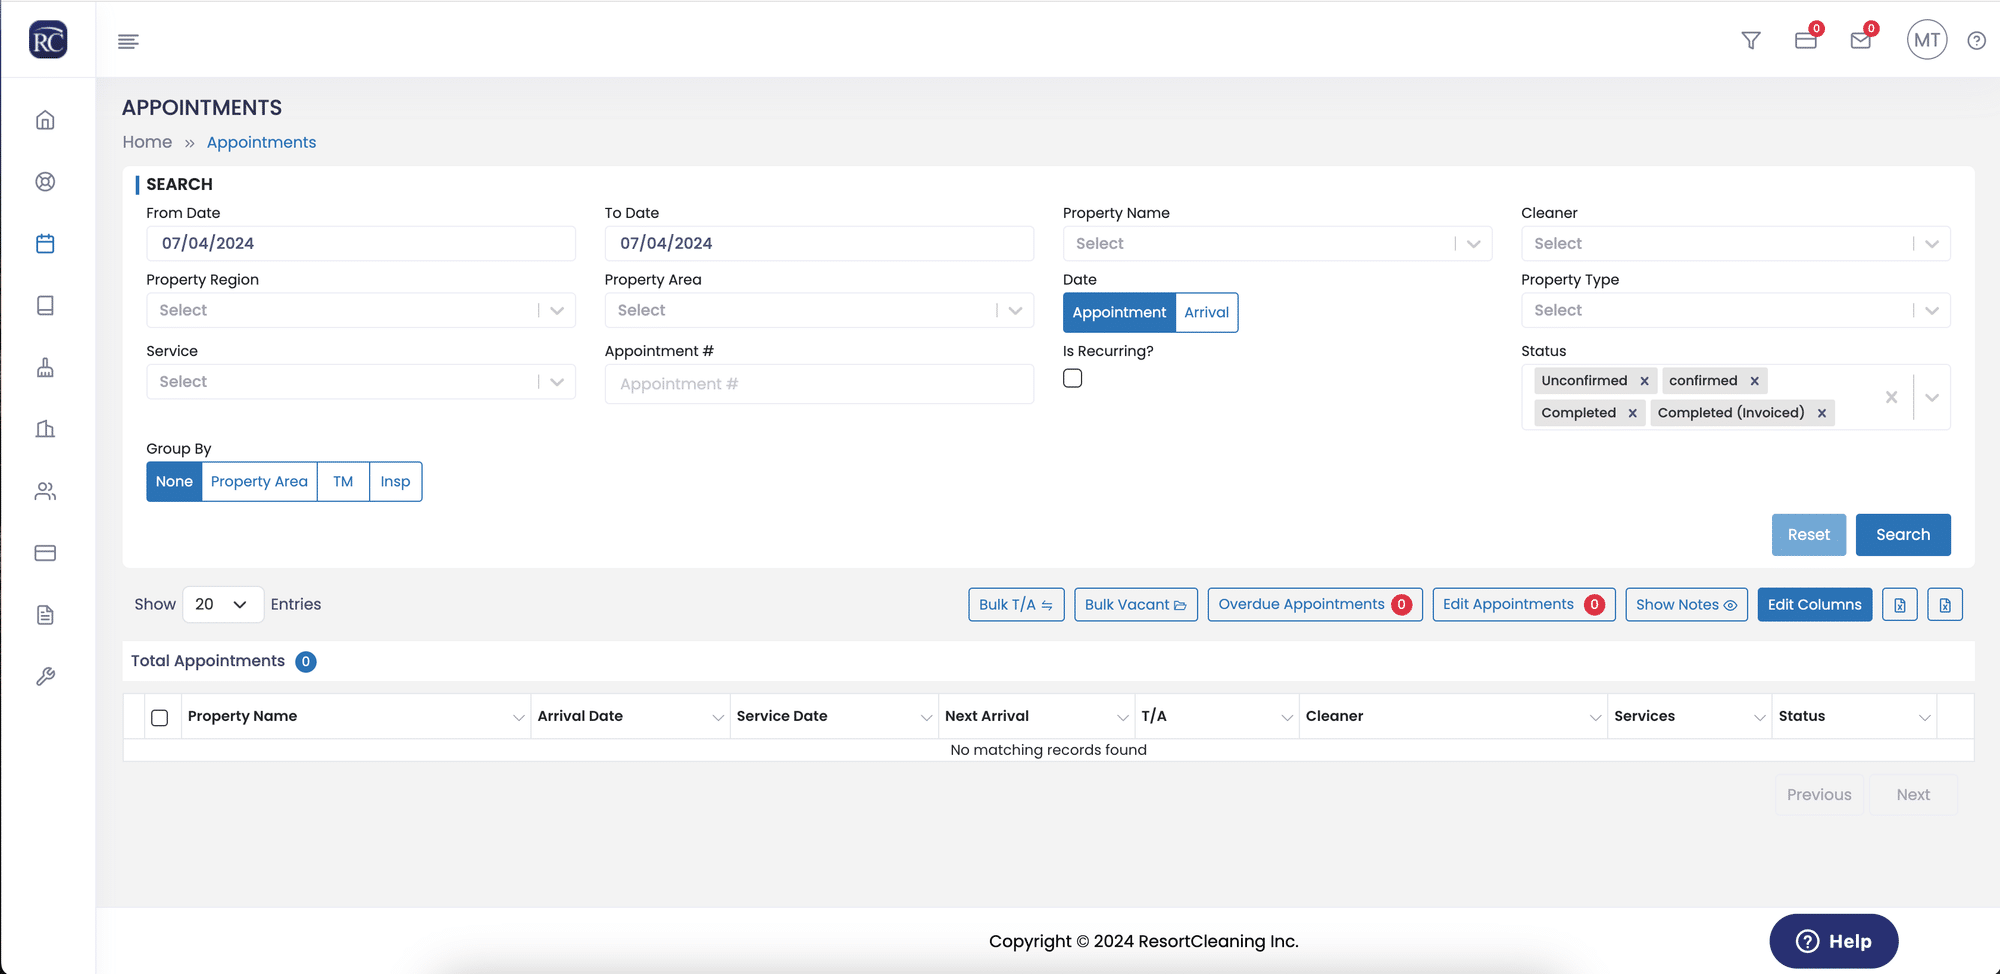
Task: Click the help question mark icon top right
Action: (x=1976, y=41)
